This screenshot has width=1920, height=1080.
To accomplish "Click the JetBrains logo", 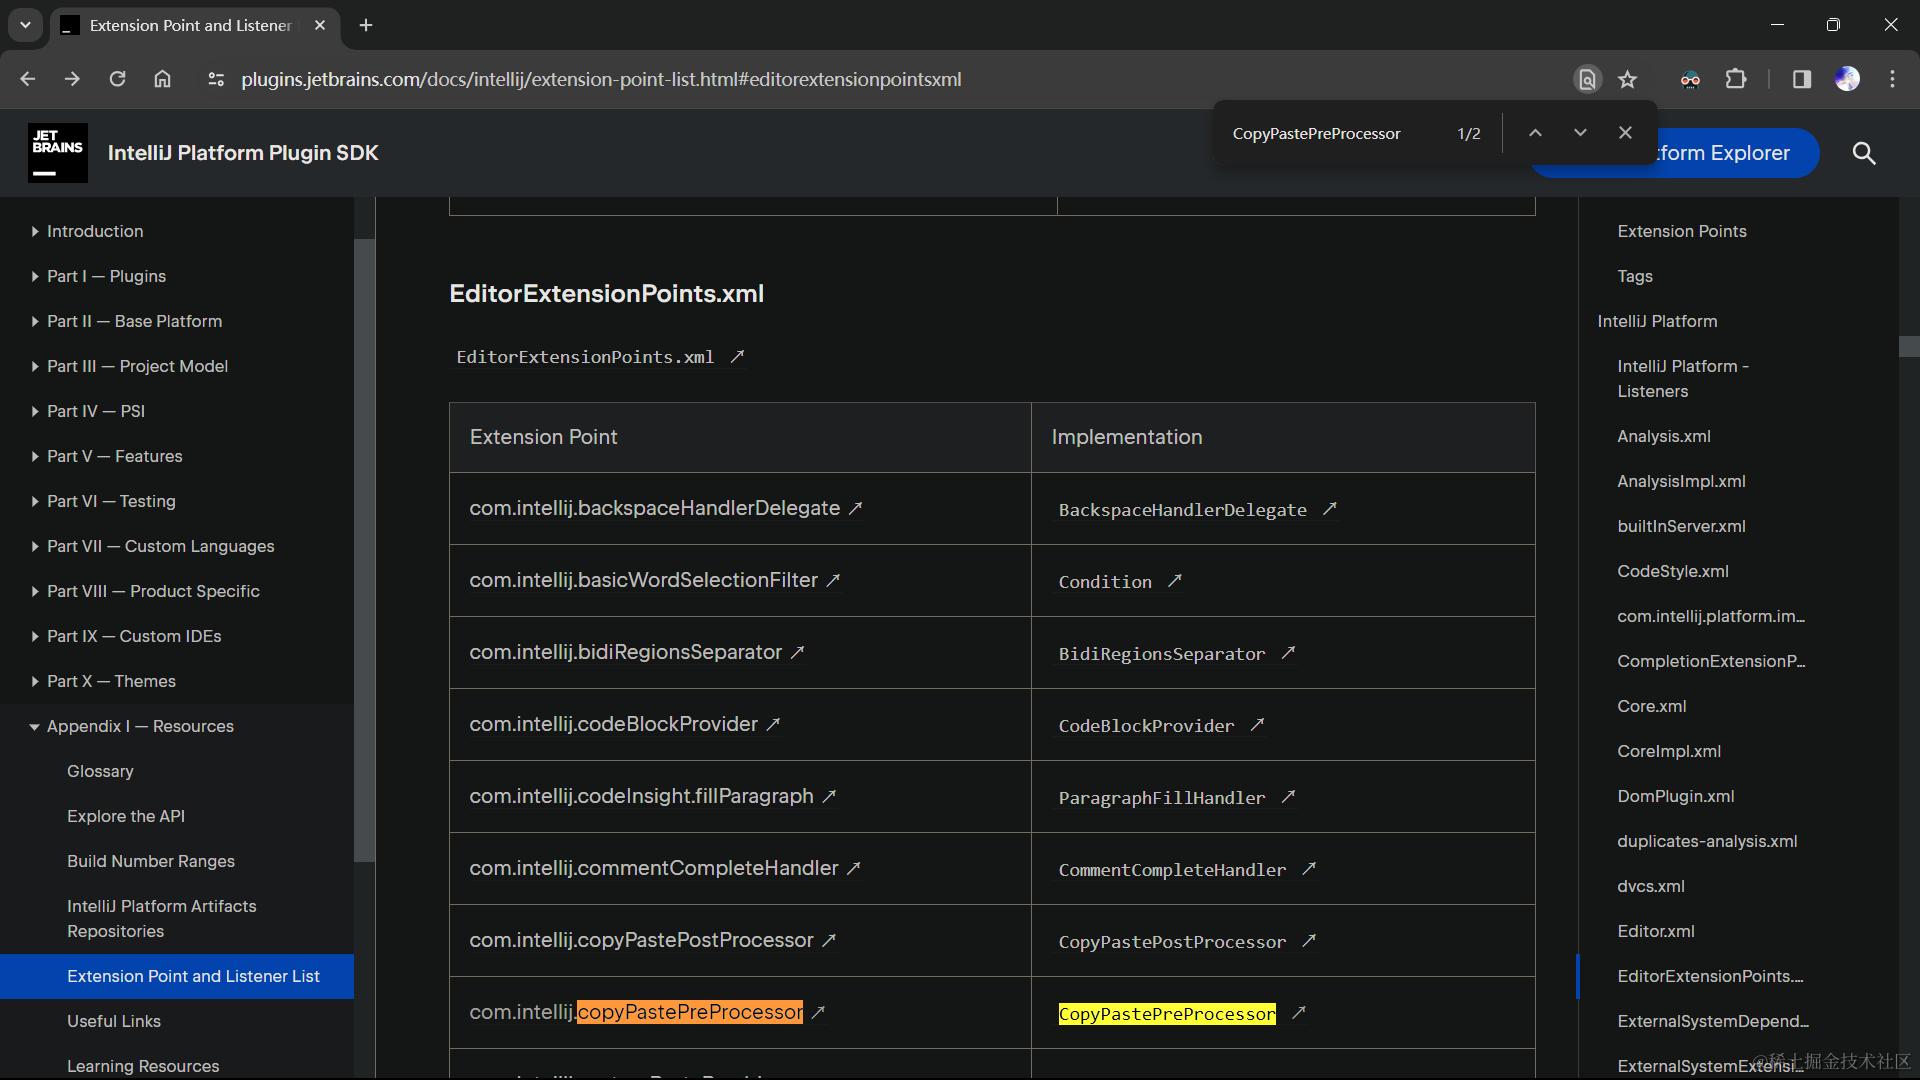I will 58,153.
